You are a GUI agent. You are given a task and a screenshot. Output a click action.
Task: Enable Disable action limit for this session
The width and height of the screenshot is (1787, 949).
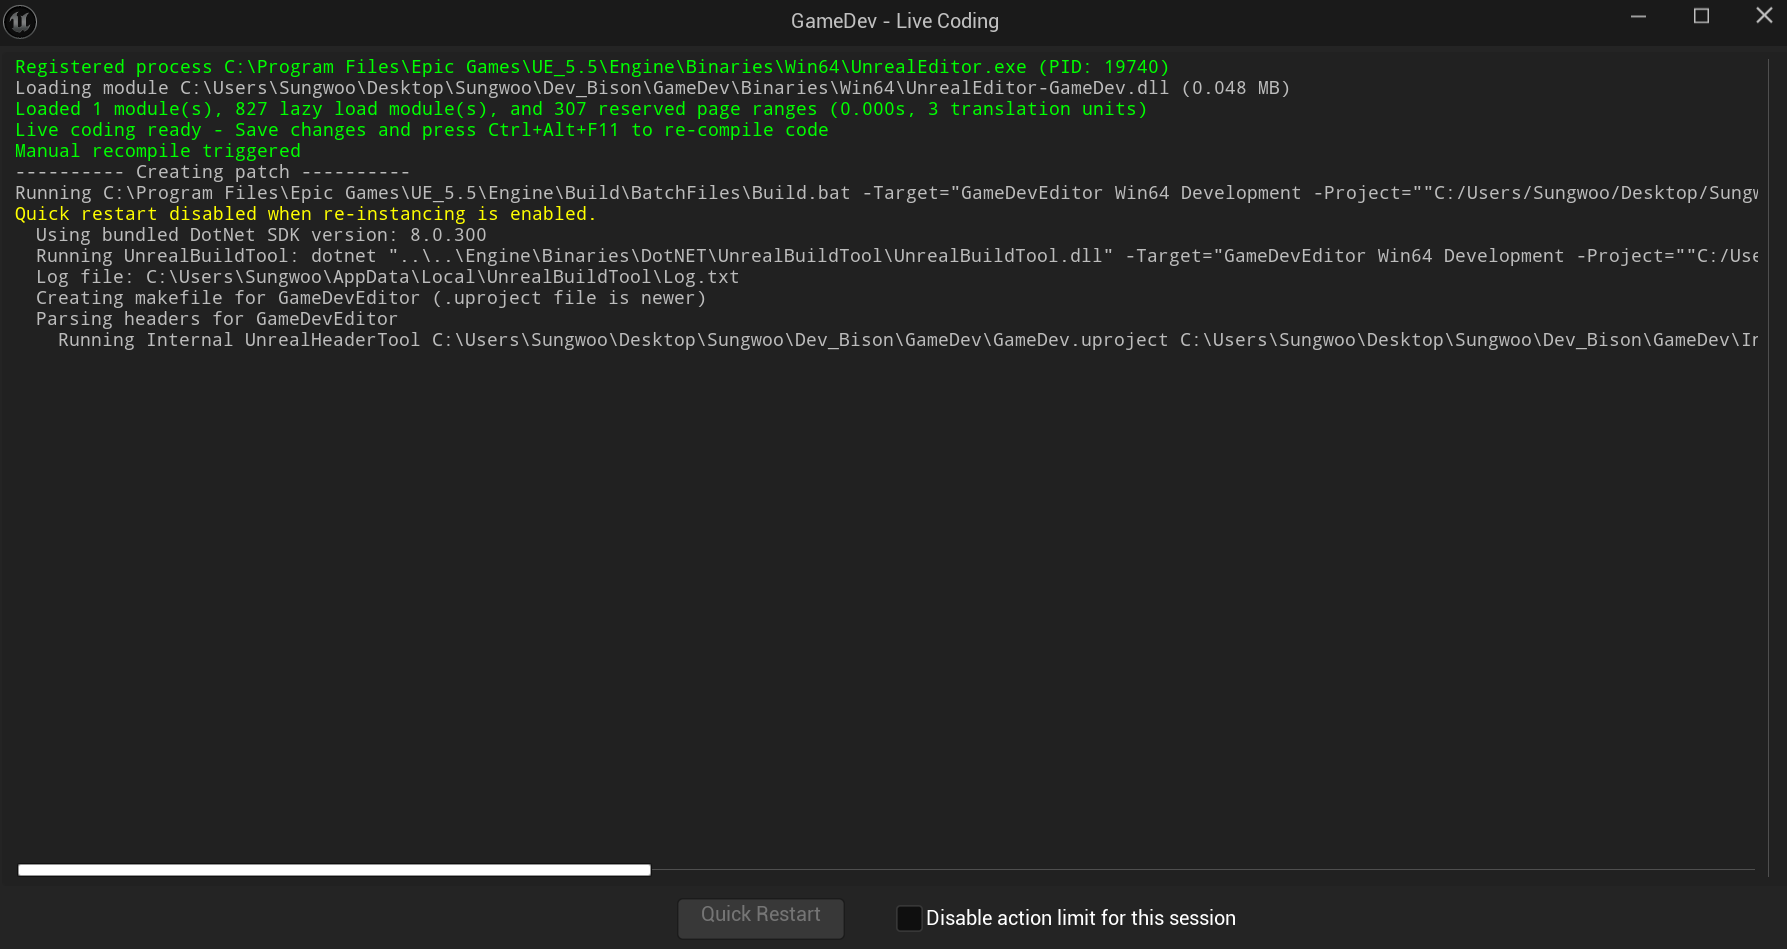click(909, 918)
